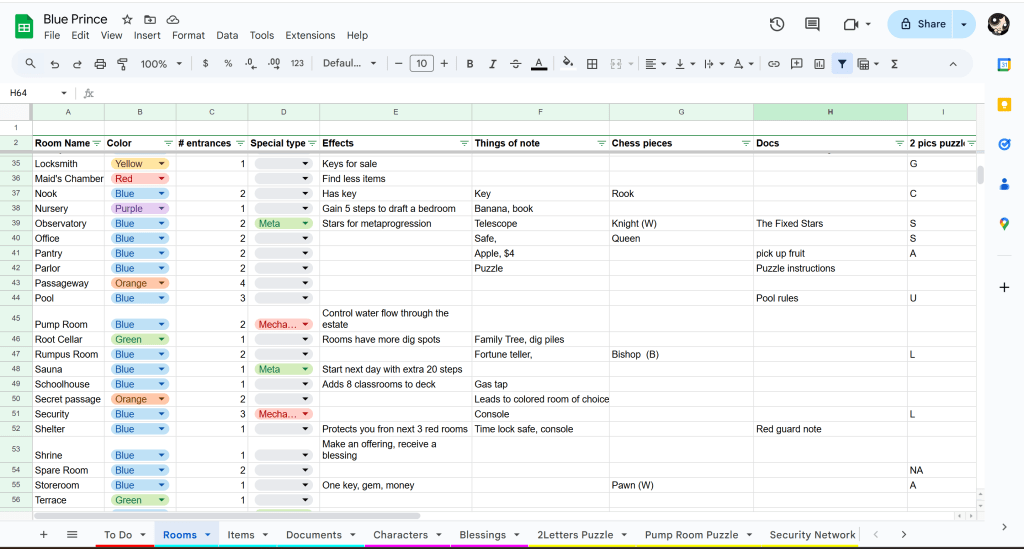Image resolution: width=1024 pixels, height=549 pixels.
Task: Toggle bold formatting
Action: [x=470, y=64]
